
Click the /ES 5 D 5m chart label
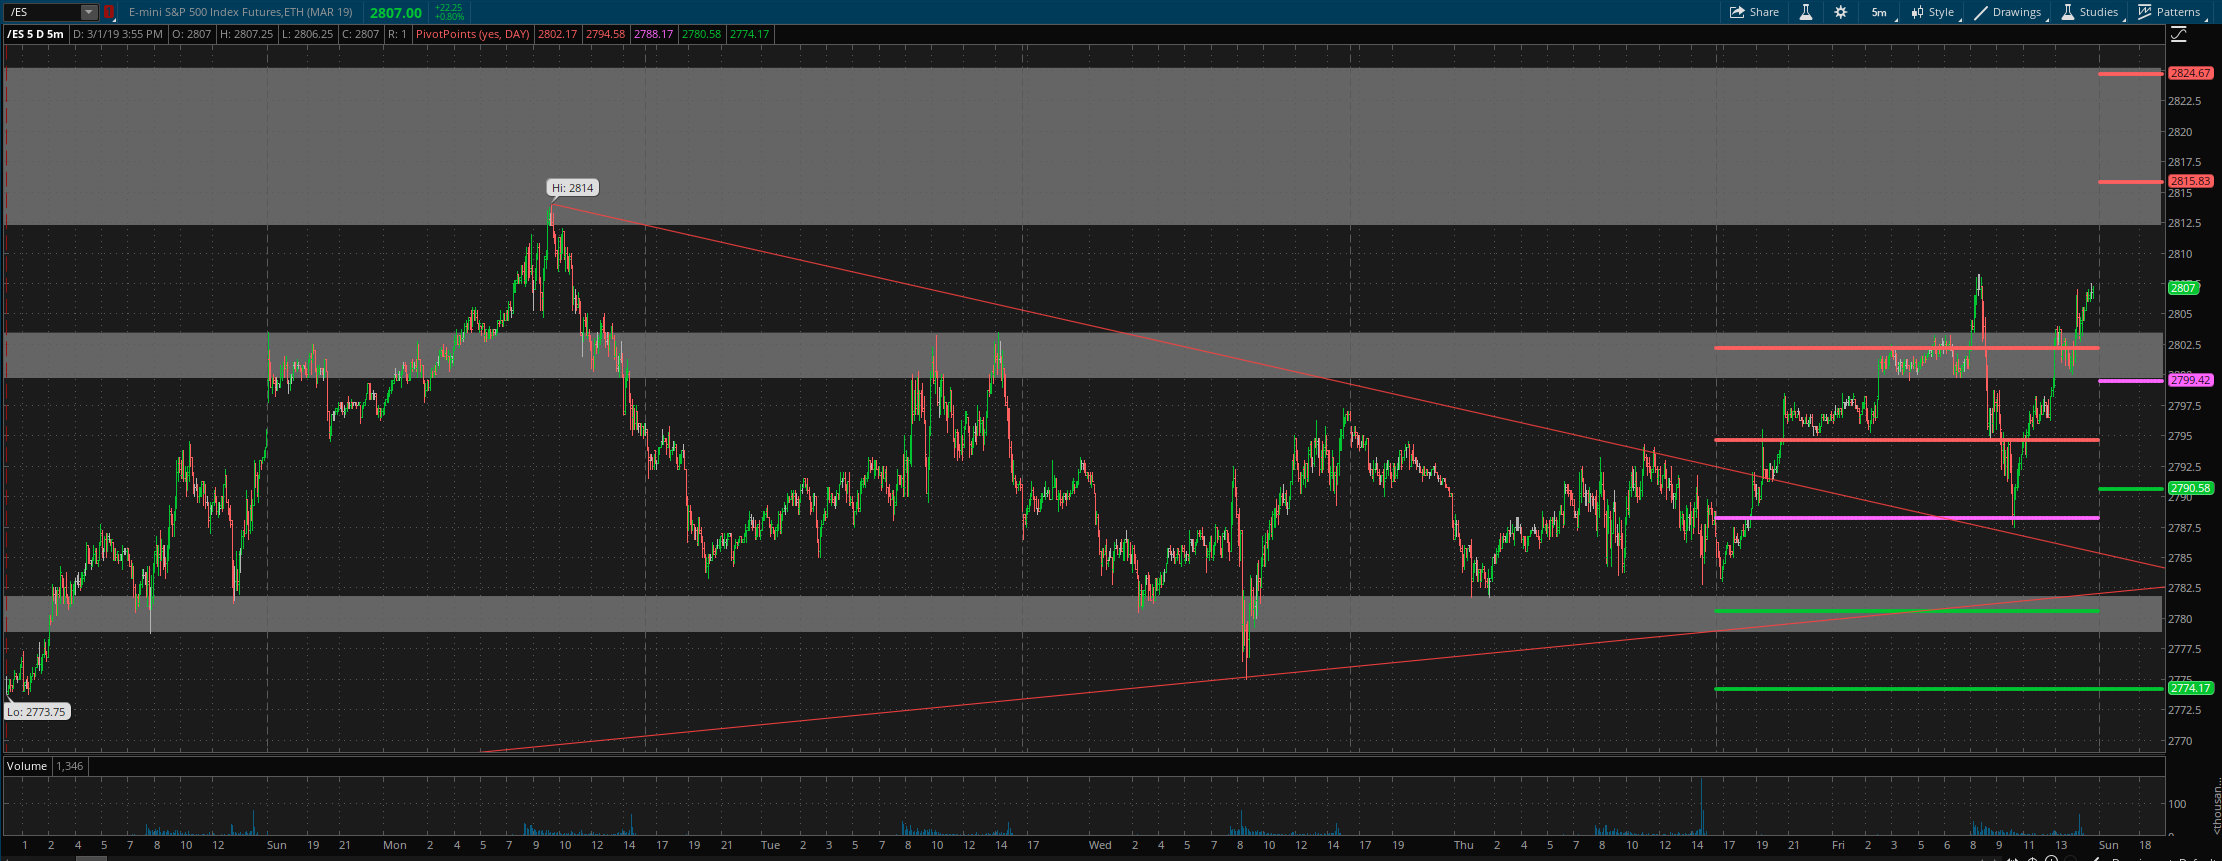point(36,34)
